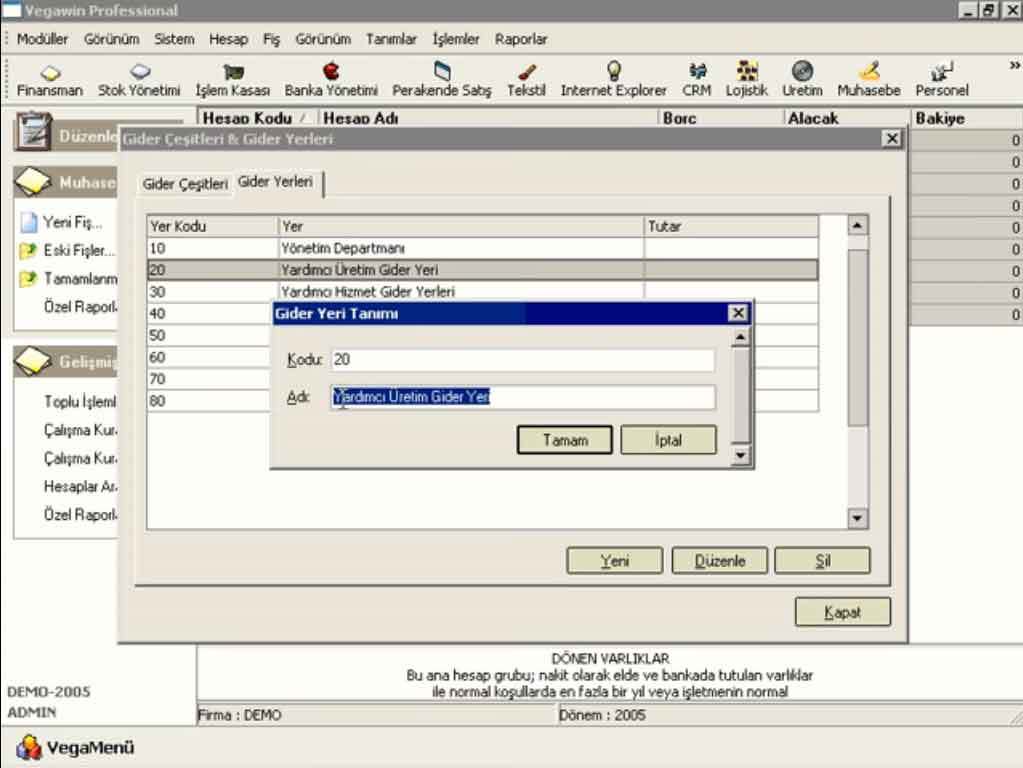1023x768 pixels.
Task: Expand the toolbar overflow chevron
Action: tap(1015, 65)
